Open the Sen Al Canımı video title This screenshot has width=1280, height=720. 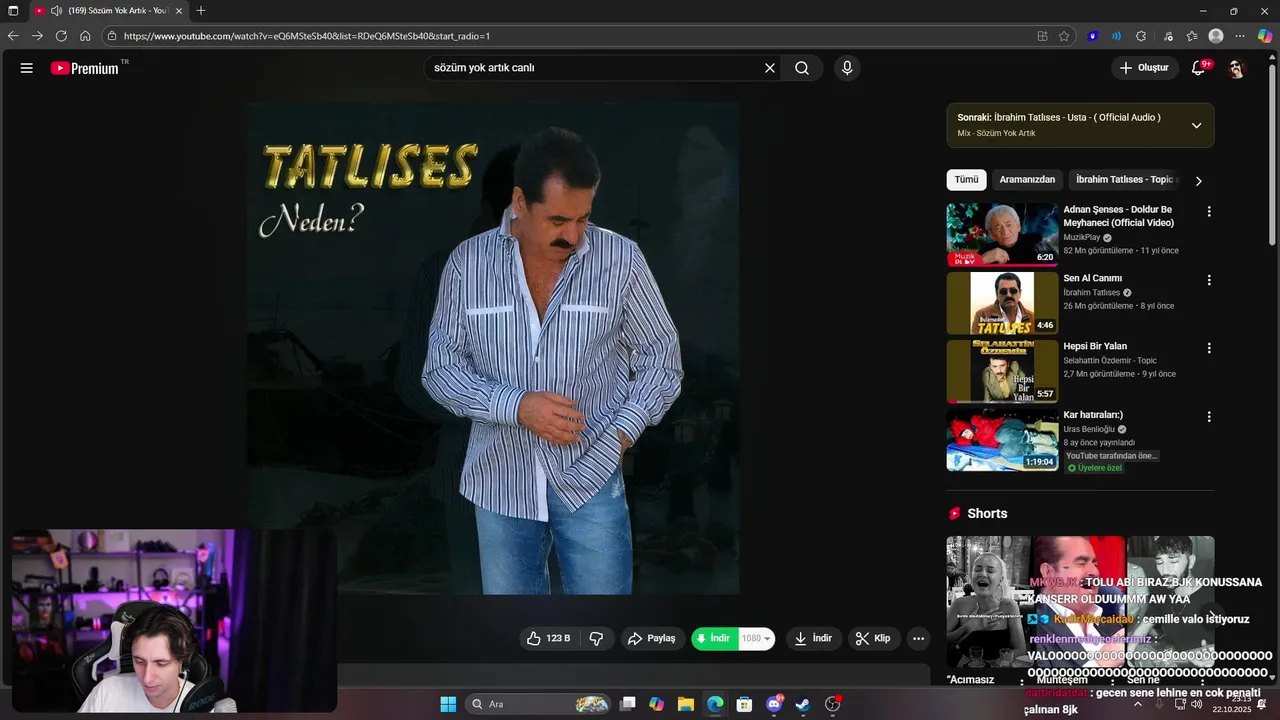click(1092, 278)
